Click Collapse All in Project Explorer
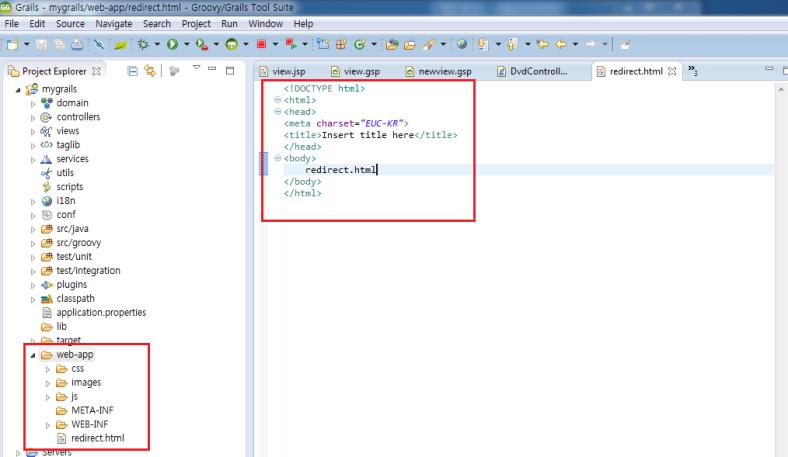 (x=132, y=71)
